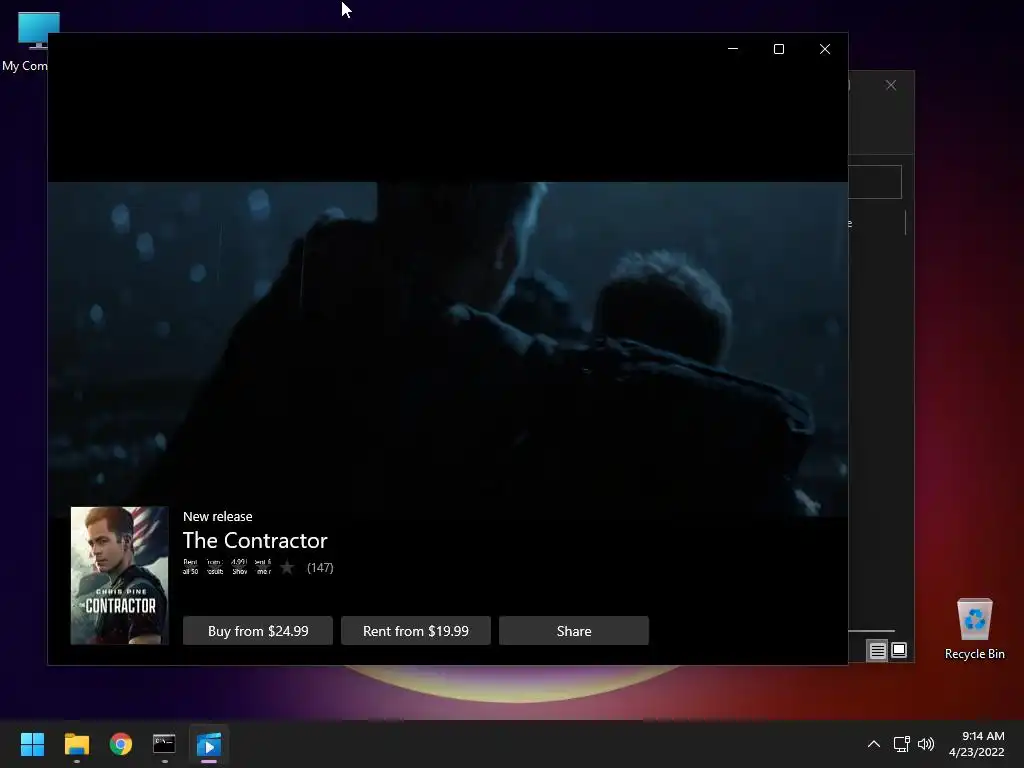Minimize the Movies & TV window
Image resolution: width=1024 pixels, height=768 pixels.
[x=733, y=49]
